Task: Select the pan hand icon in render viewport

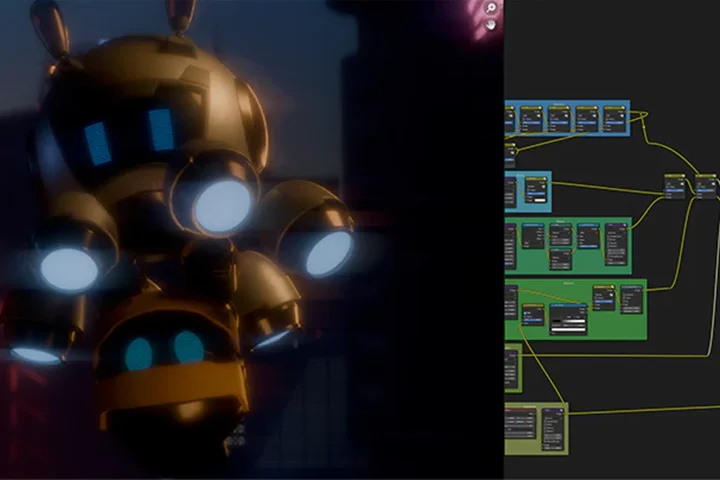Action: pyautogui.click(x=491, y=25)
